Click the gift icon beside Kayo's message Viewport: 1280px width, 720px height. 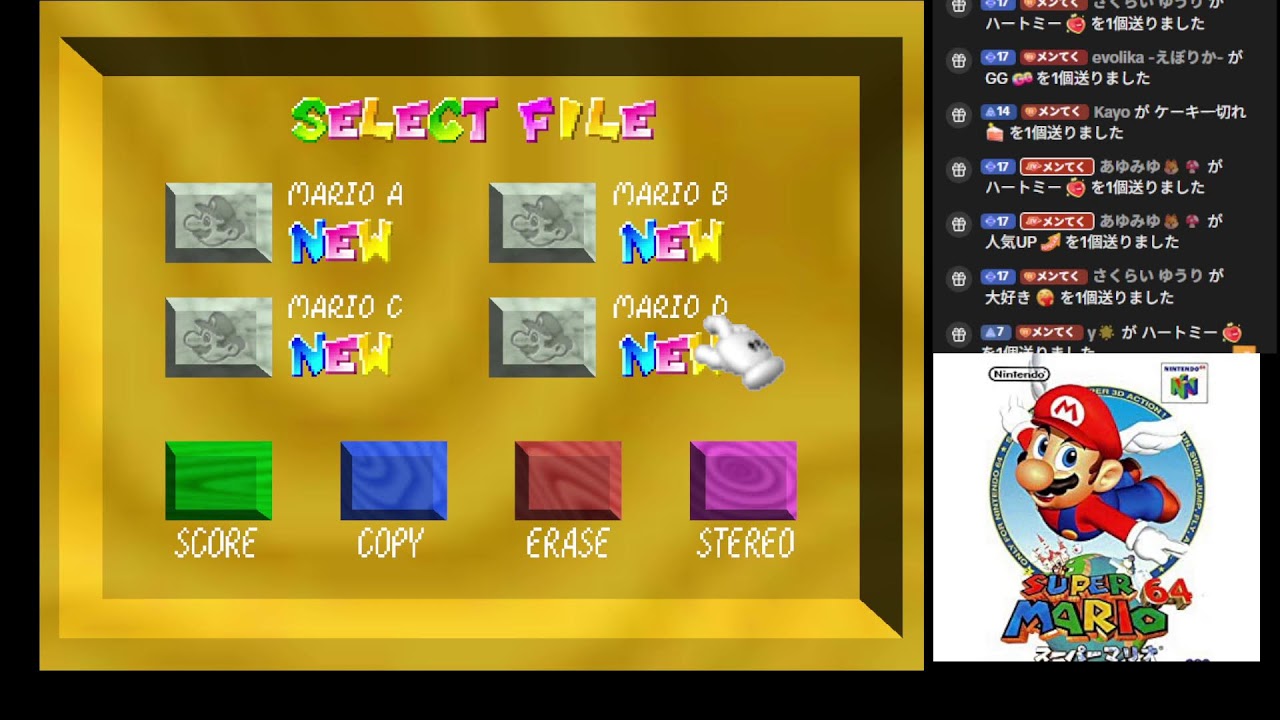[x=958, y=114]
